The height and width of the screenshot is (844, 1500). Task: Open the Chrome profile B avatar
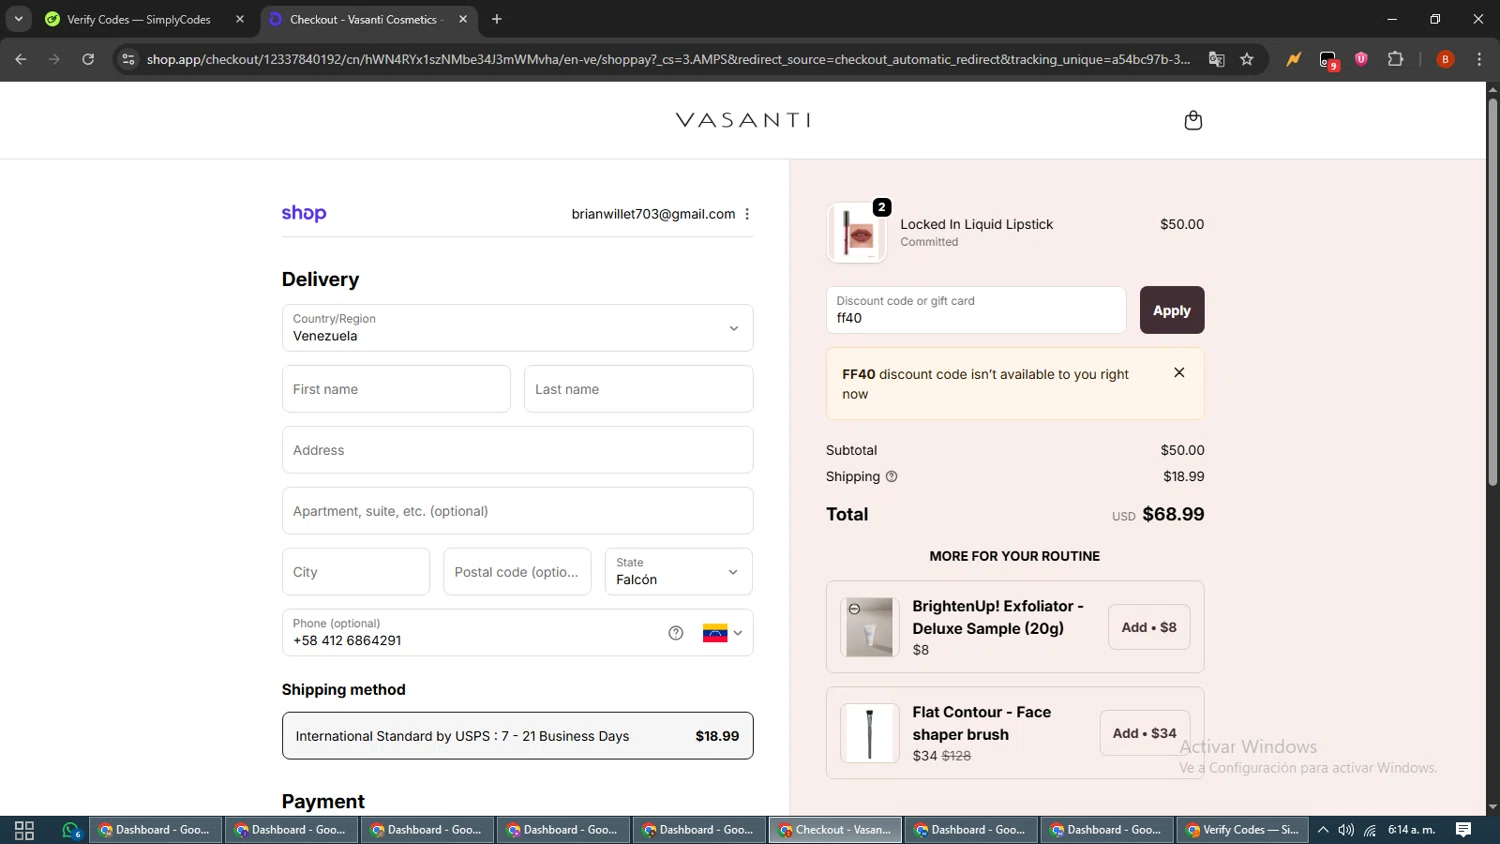coord(1445,59)
